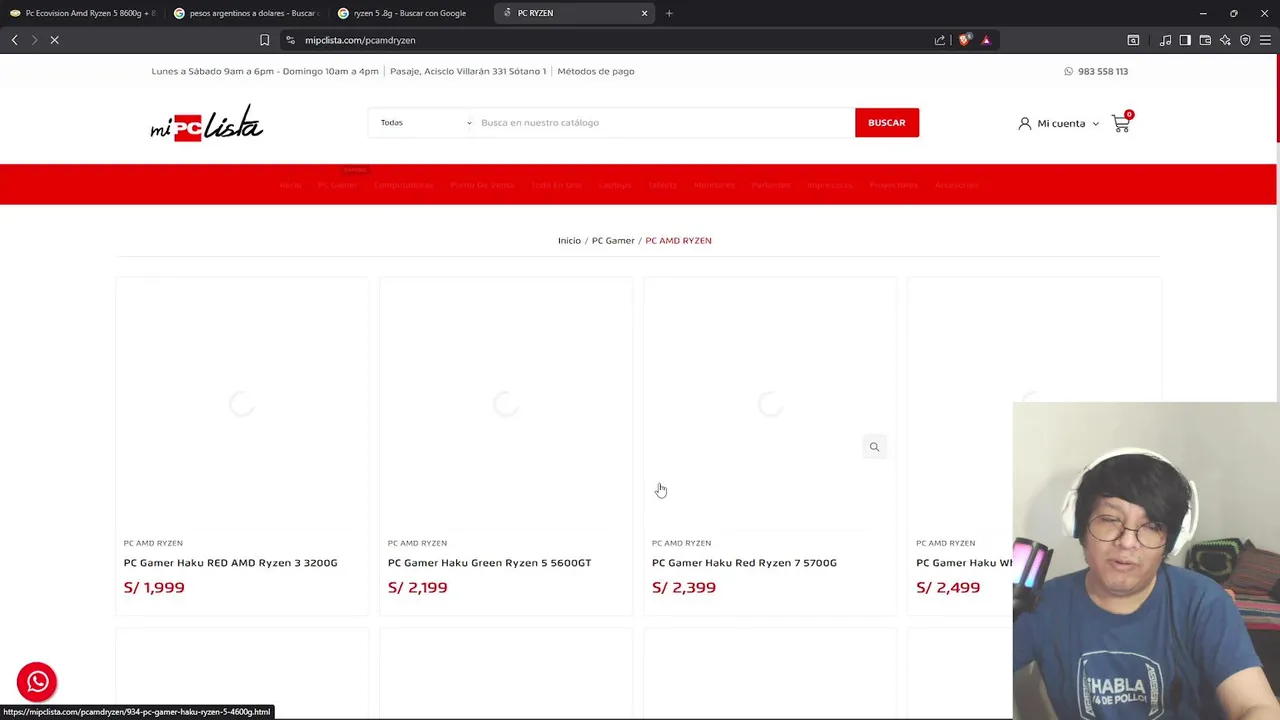Click the S/ 1,999 price
The height and width of the screenshot is (720, 1280).
(x=154, y=588)
